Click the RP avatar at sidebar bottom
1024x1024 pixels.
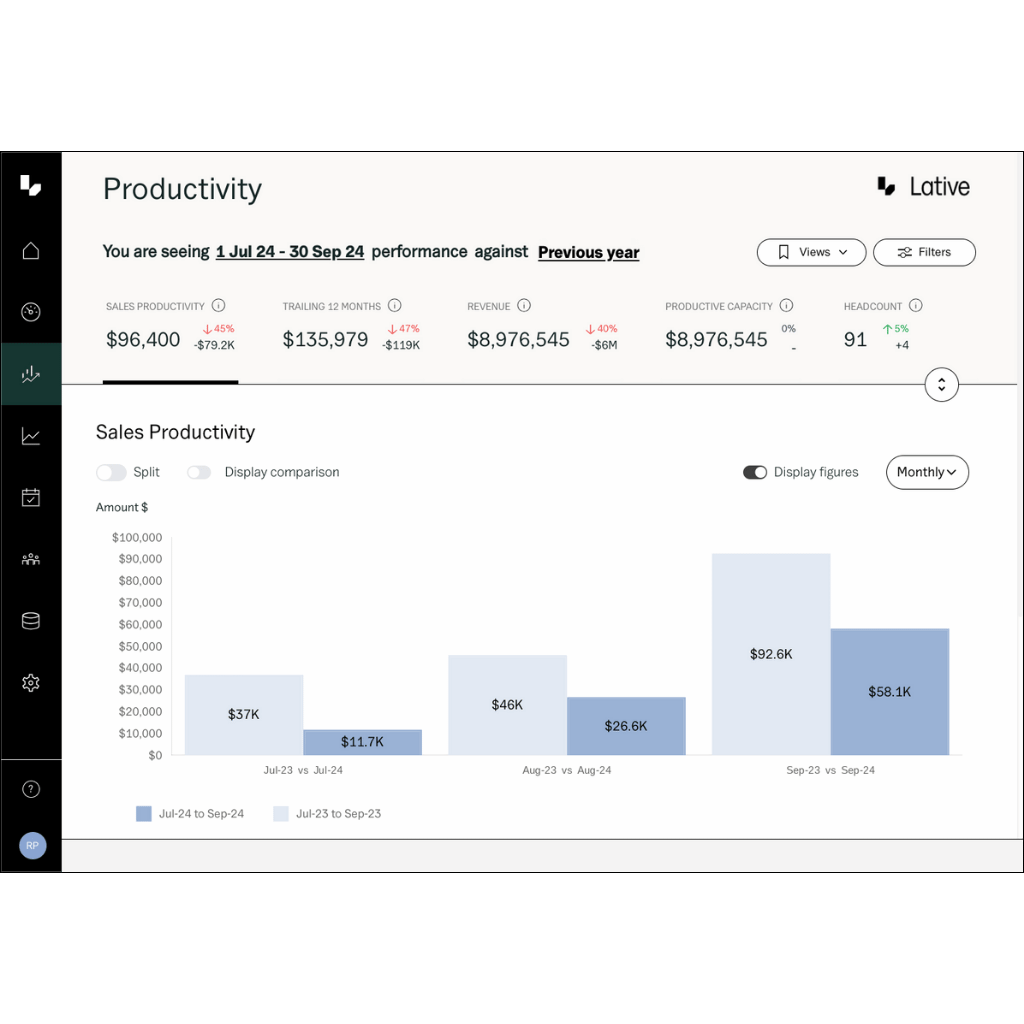[x=32, y=845]
